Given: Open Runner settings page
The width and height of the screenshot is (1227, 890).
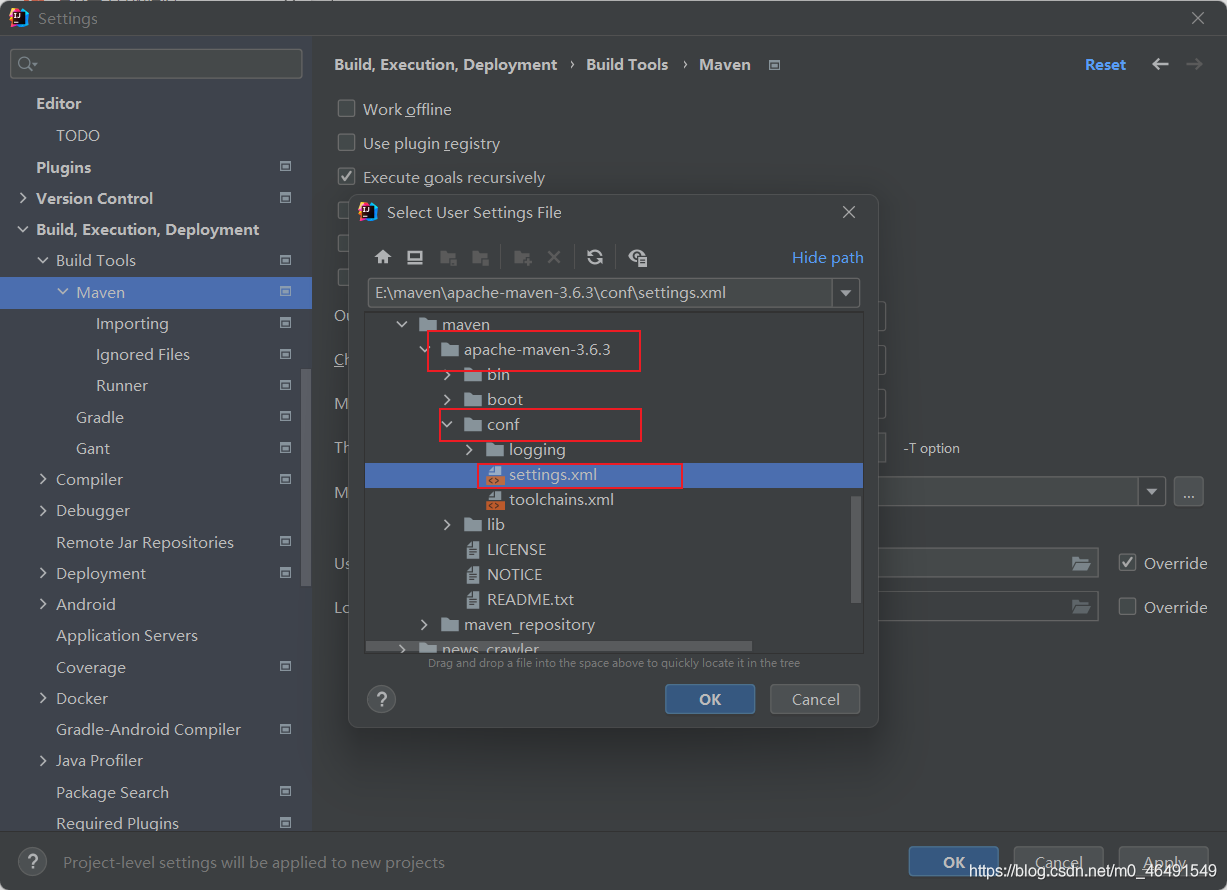Looking at the screenshot, I should (x=122, y=385).
